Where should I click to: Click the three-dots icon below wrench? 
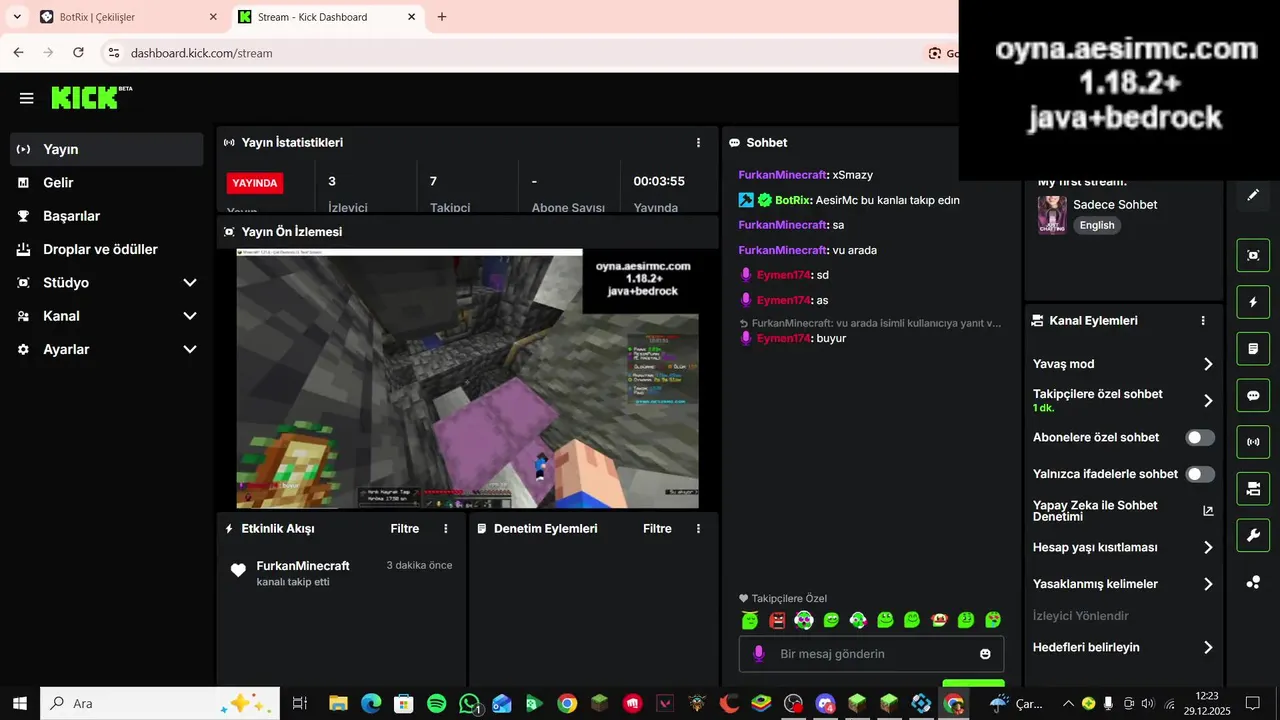(1253, 582)
